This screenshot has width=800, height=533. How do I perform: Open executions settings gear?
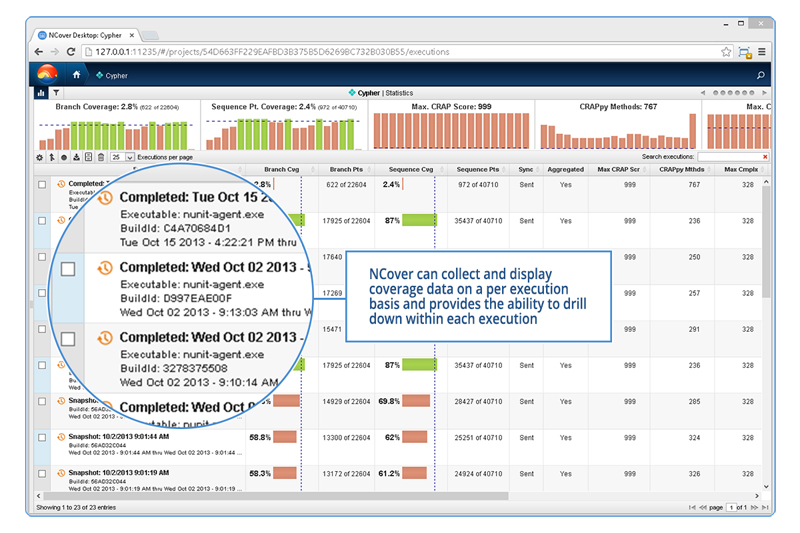39,157
